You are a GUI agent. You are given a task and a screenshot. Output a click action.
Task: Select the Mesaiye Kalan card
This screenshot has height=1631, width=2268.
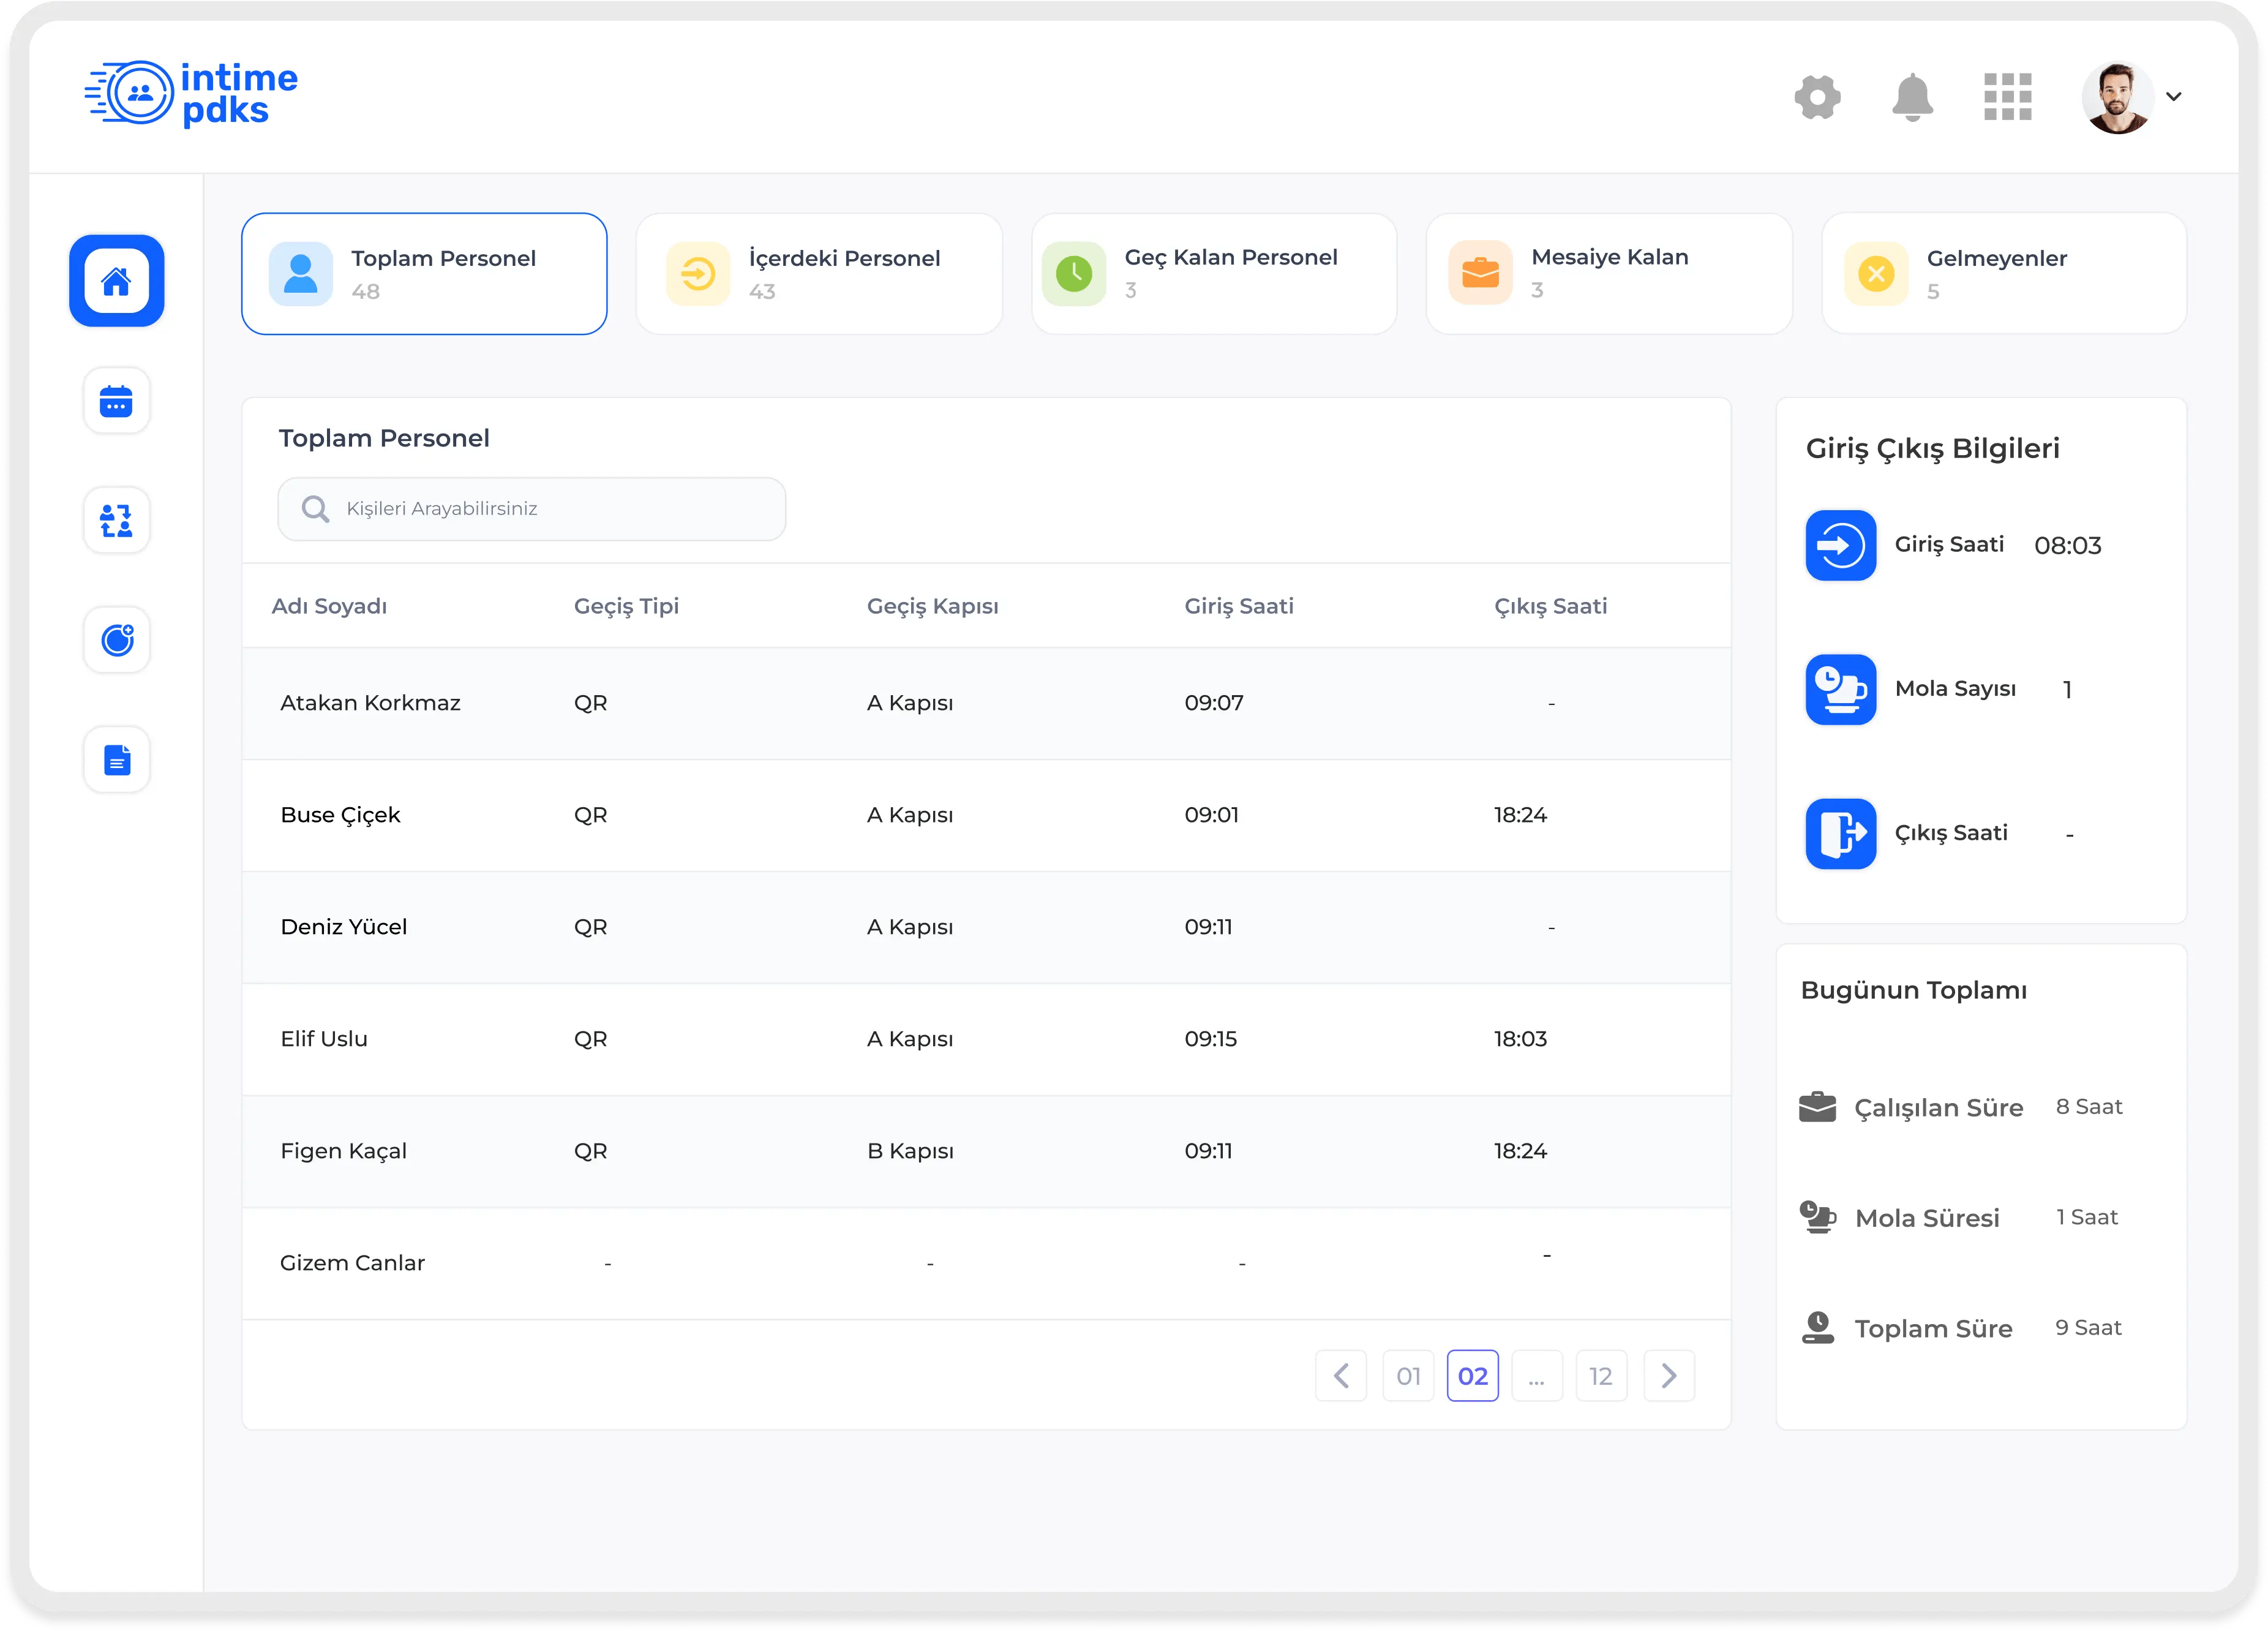click(x=1609, y=273)
